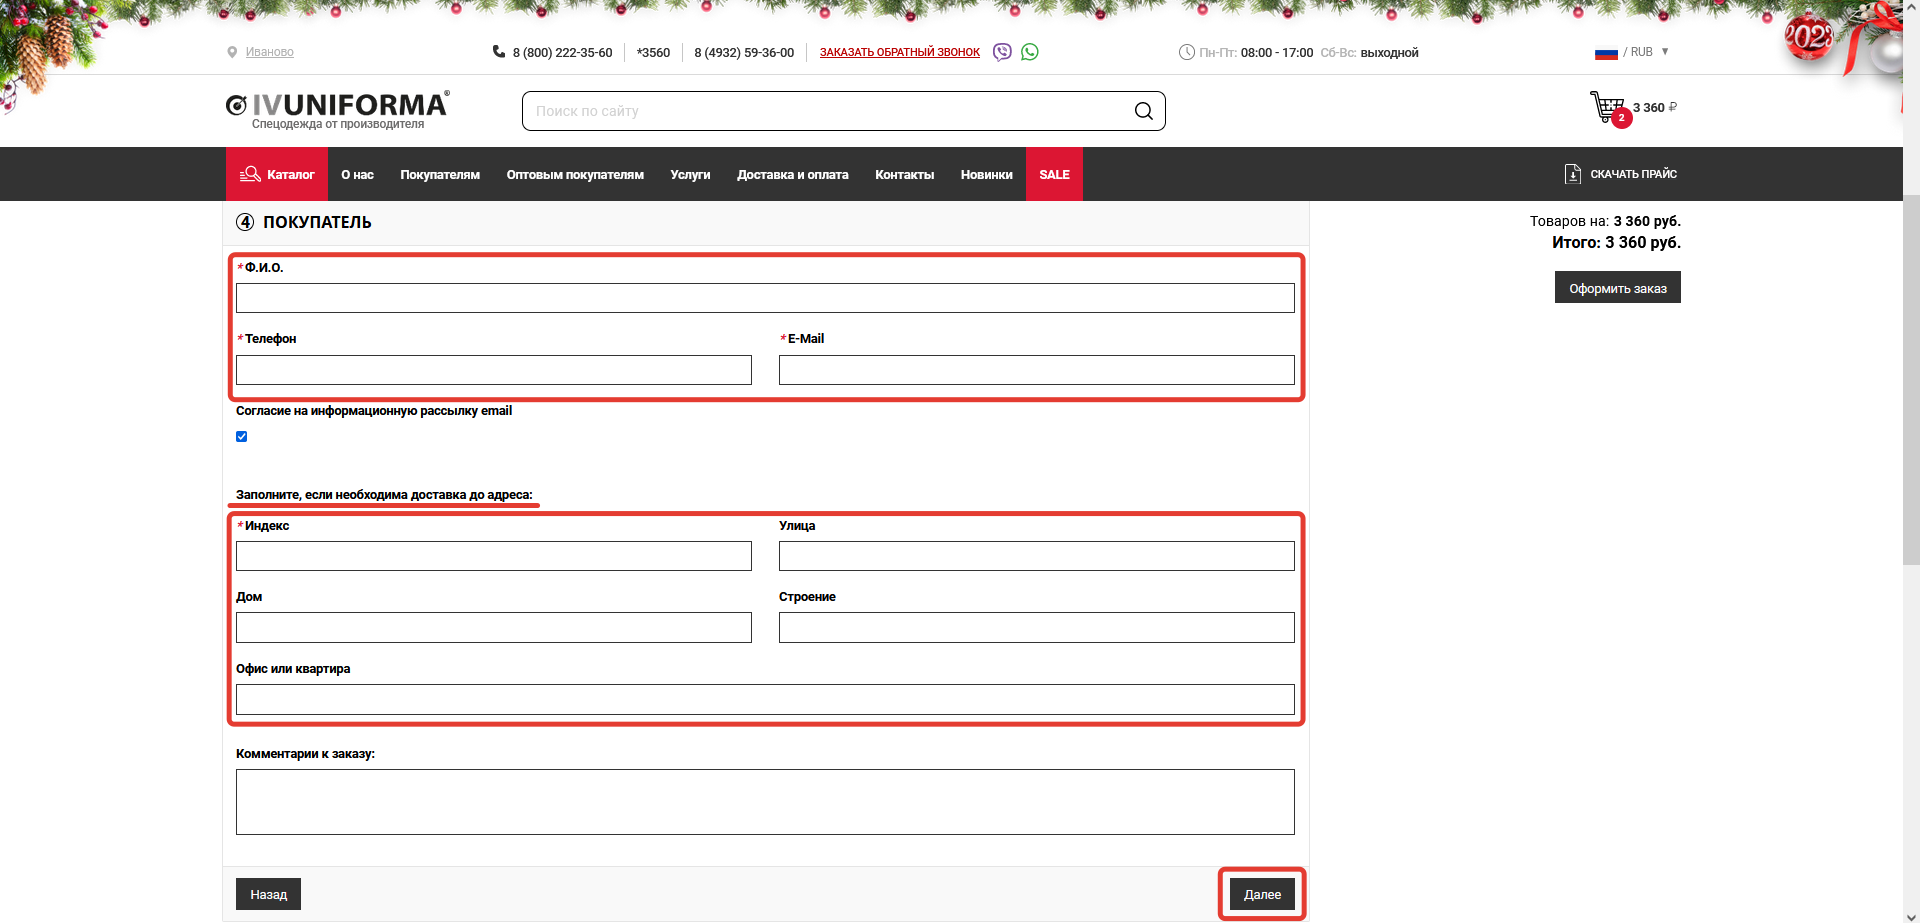Open the SALE section
The height and width of the screenshot is (923, 1920).
coord(1054,174)
